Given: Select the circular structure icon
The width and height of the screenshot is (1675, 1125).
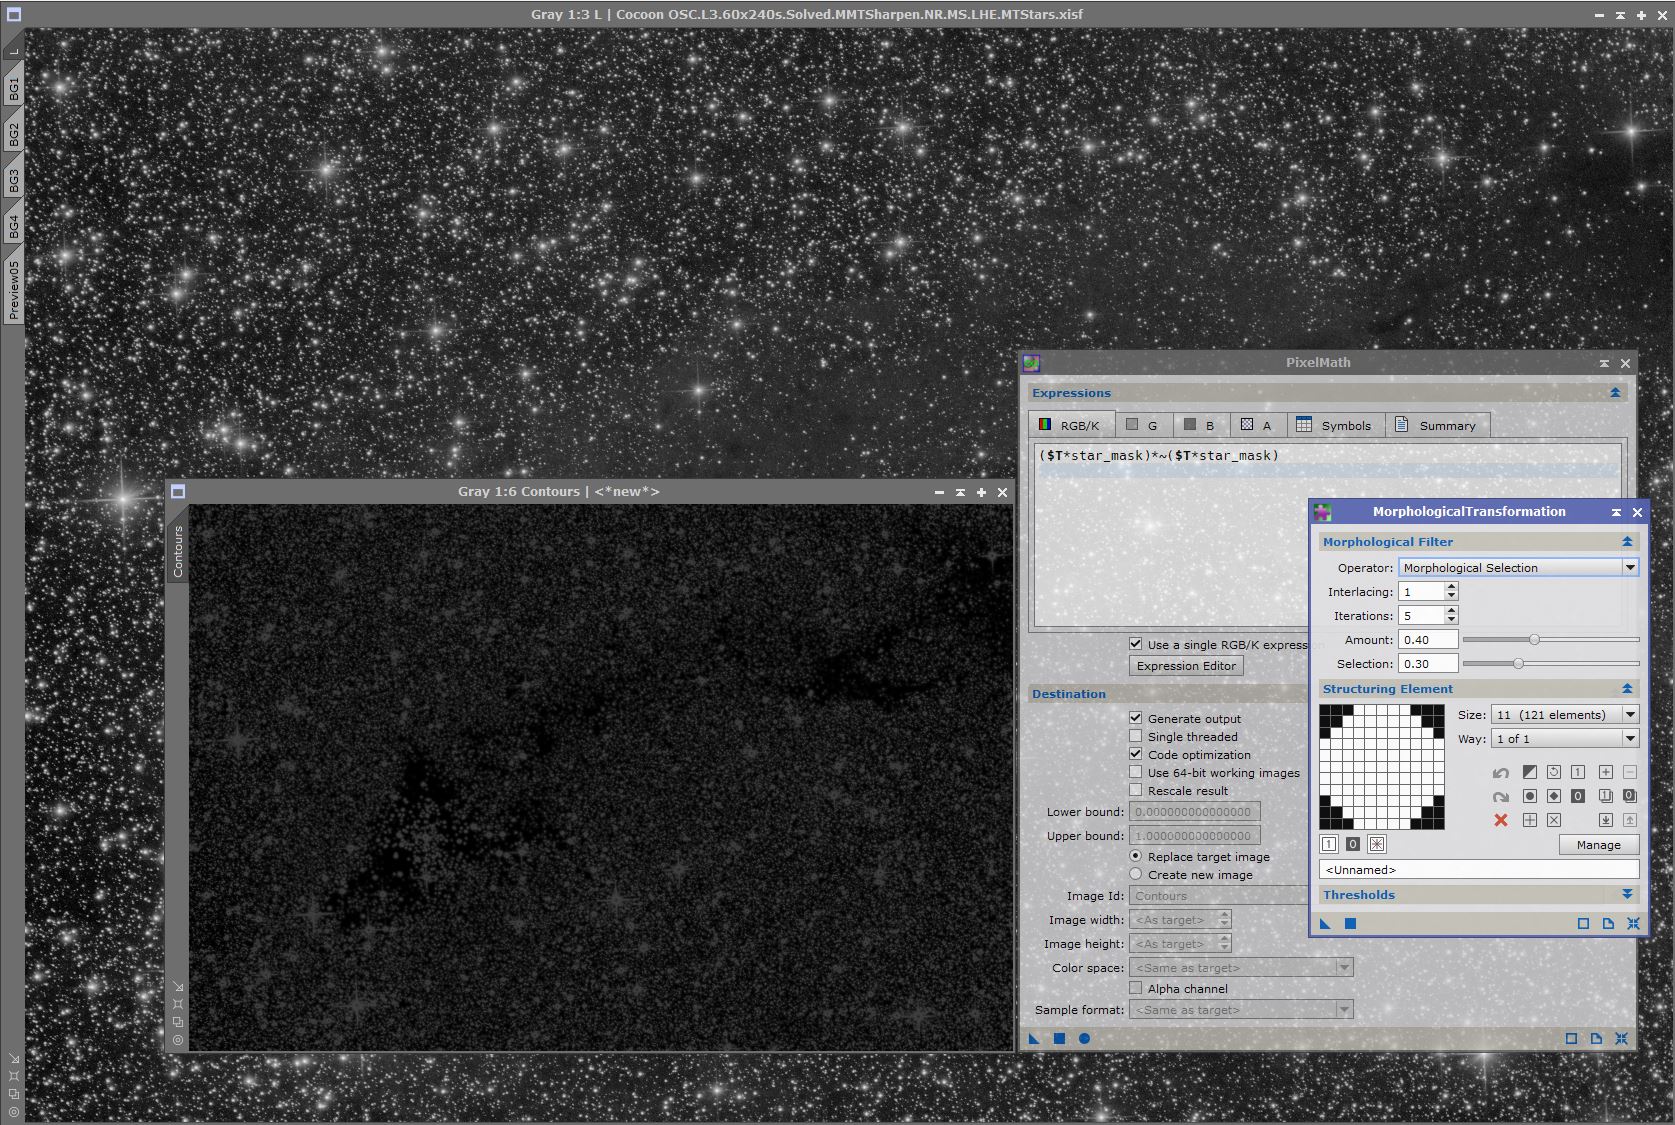Looking at the screenshot, I should [1529, 796].
